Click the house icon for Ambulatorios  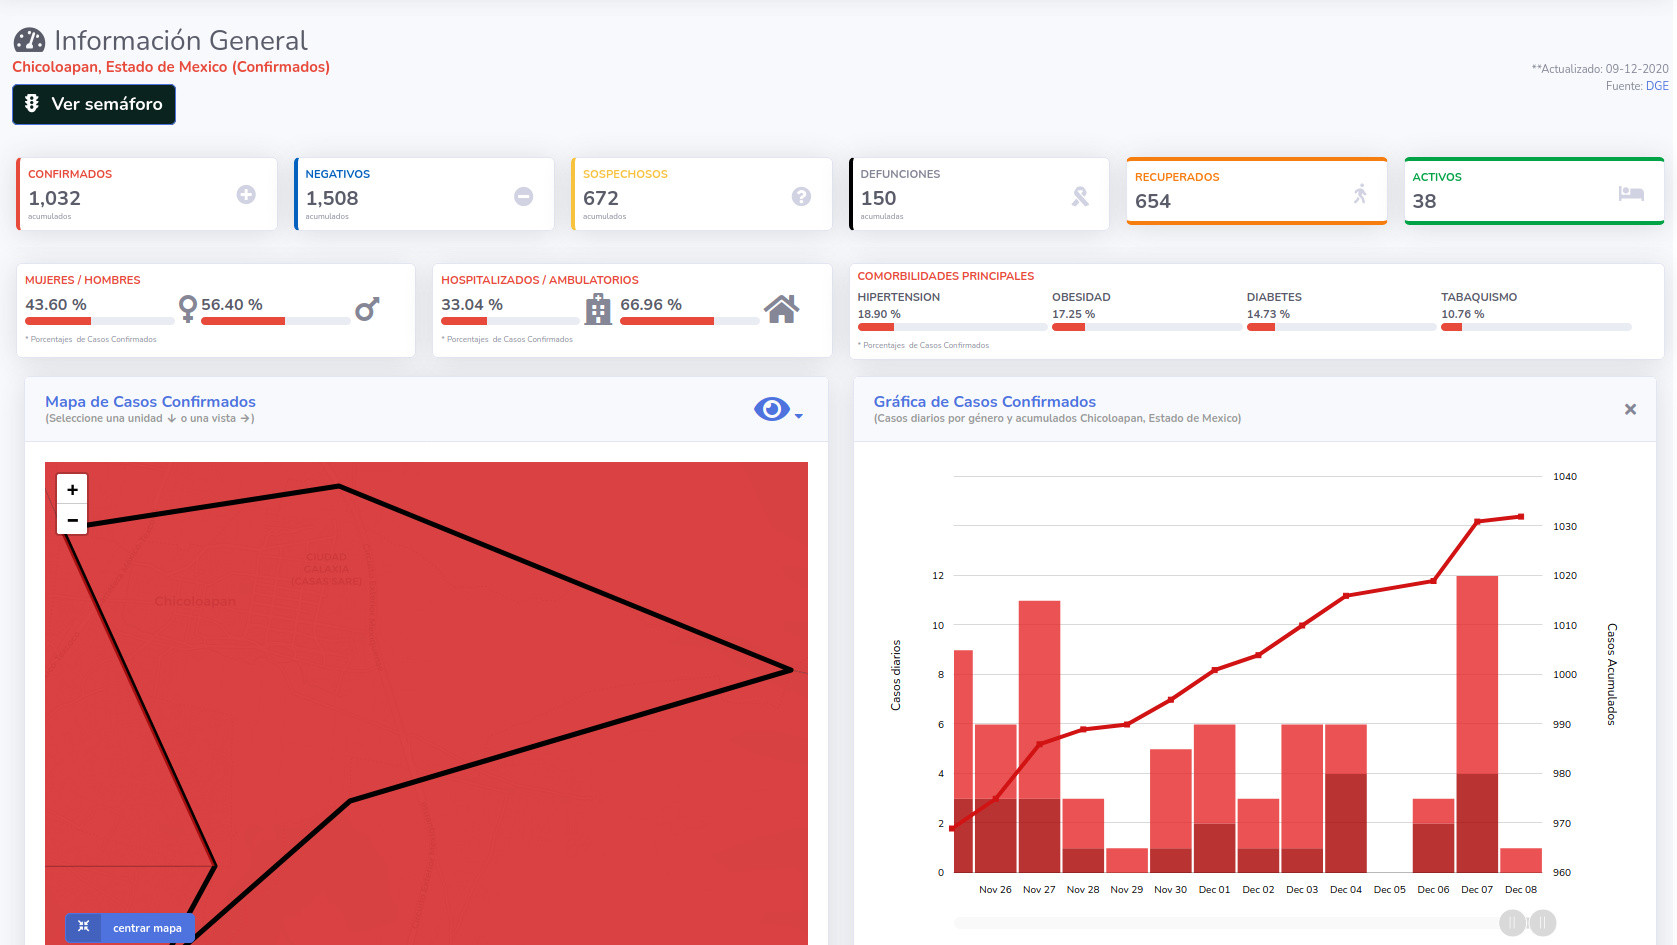coord(782,309)
